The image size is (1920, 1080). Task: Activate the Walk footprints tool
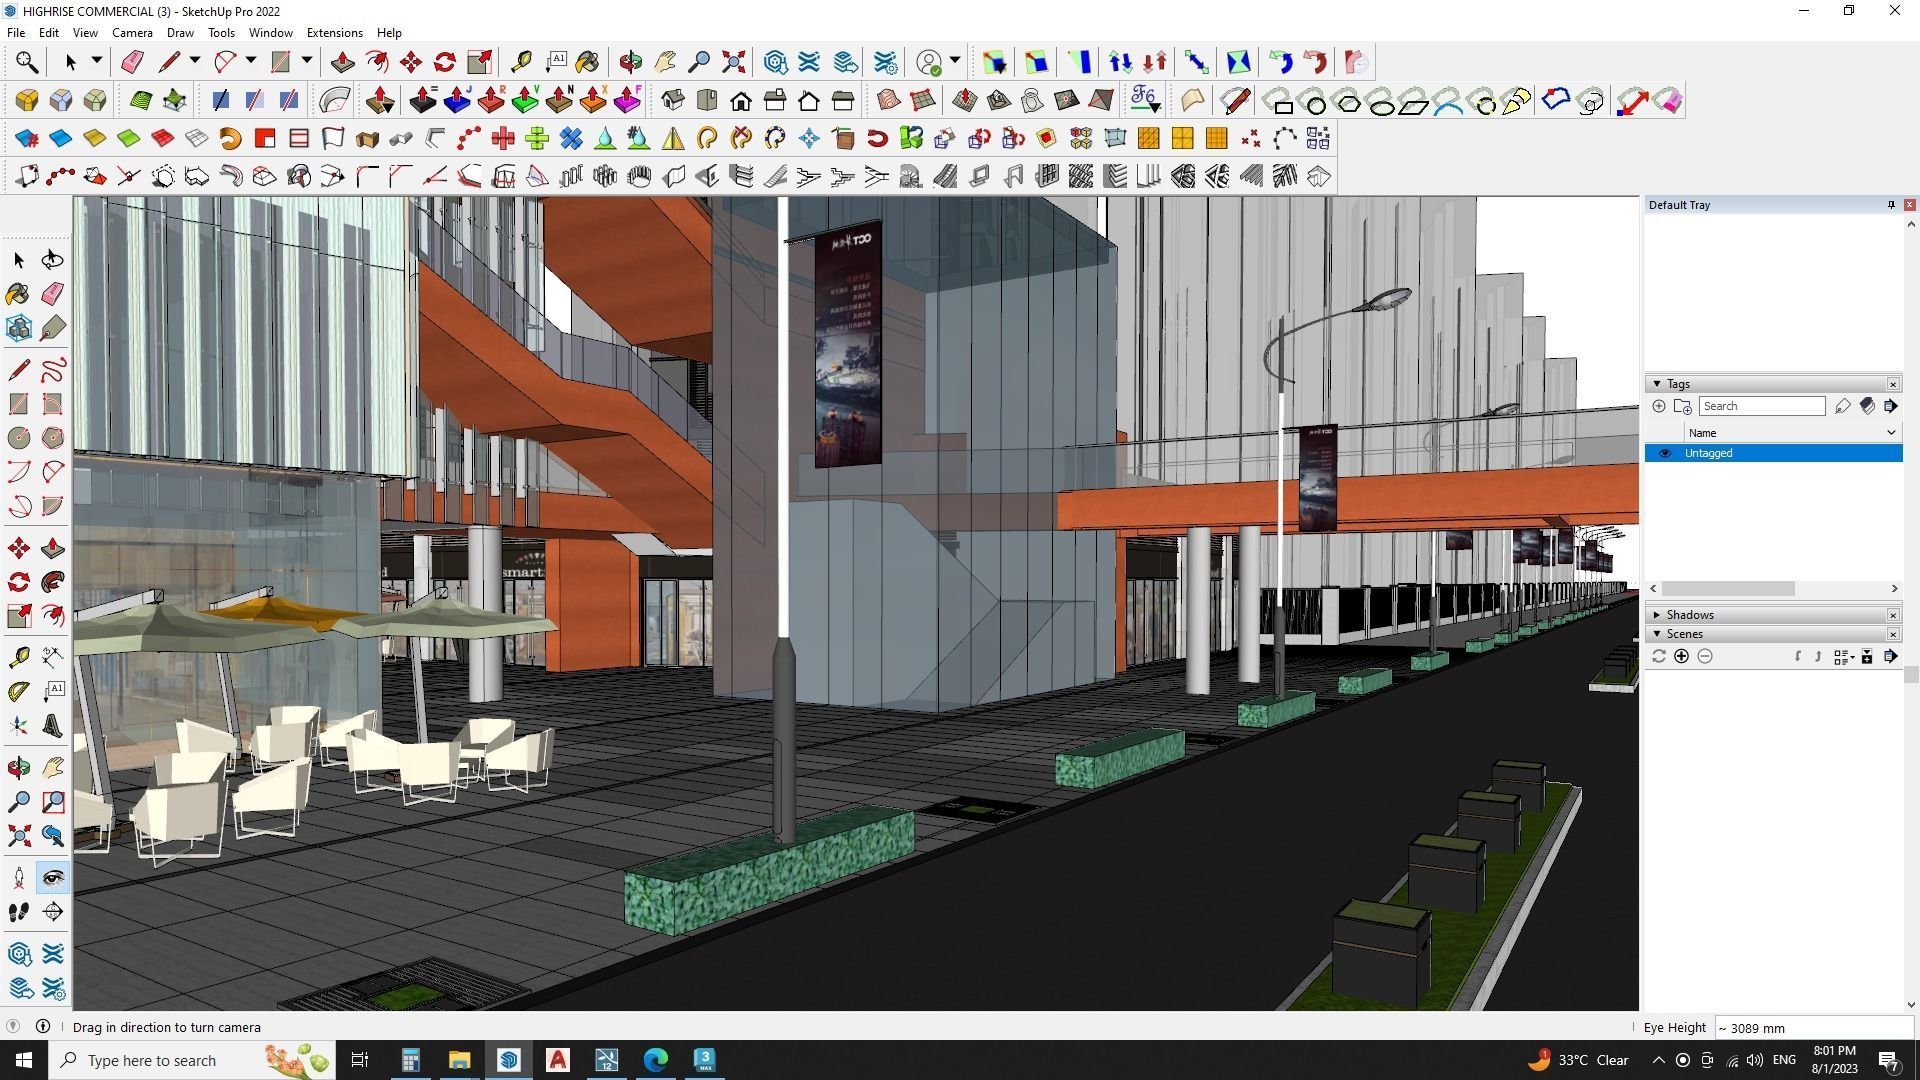coord(19,912)
